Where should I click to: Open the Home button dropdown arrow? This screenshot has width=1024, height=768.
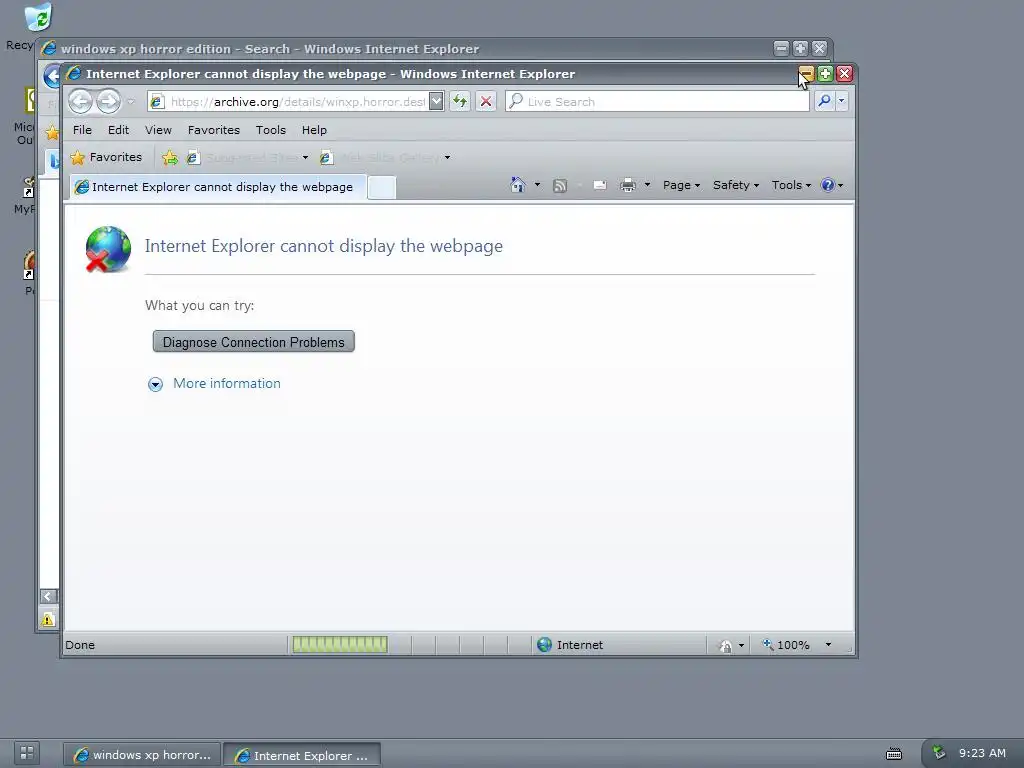coord(537,185)
